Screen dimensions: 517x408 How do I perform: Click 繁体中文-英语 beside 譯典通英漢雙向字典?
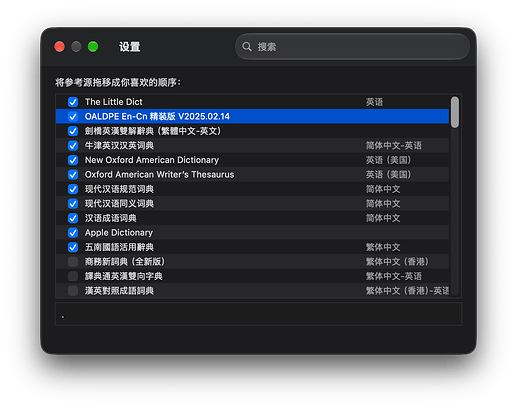pyautogui.click(x=394, y=276)
